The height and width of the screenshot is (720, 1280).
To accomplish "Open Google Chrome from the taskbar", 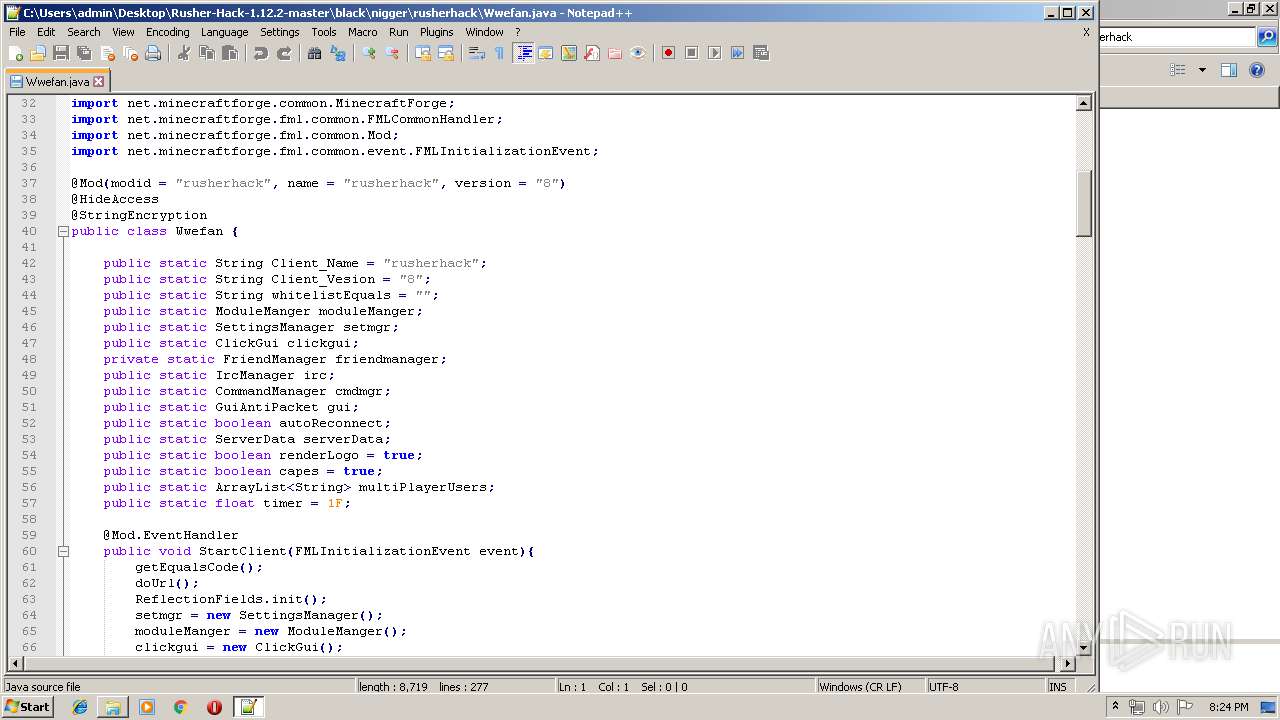I will click(180, 707).
